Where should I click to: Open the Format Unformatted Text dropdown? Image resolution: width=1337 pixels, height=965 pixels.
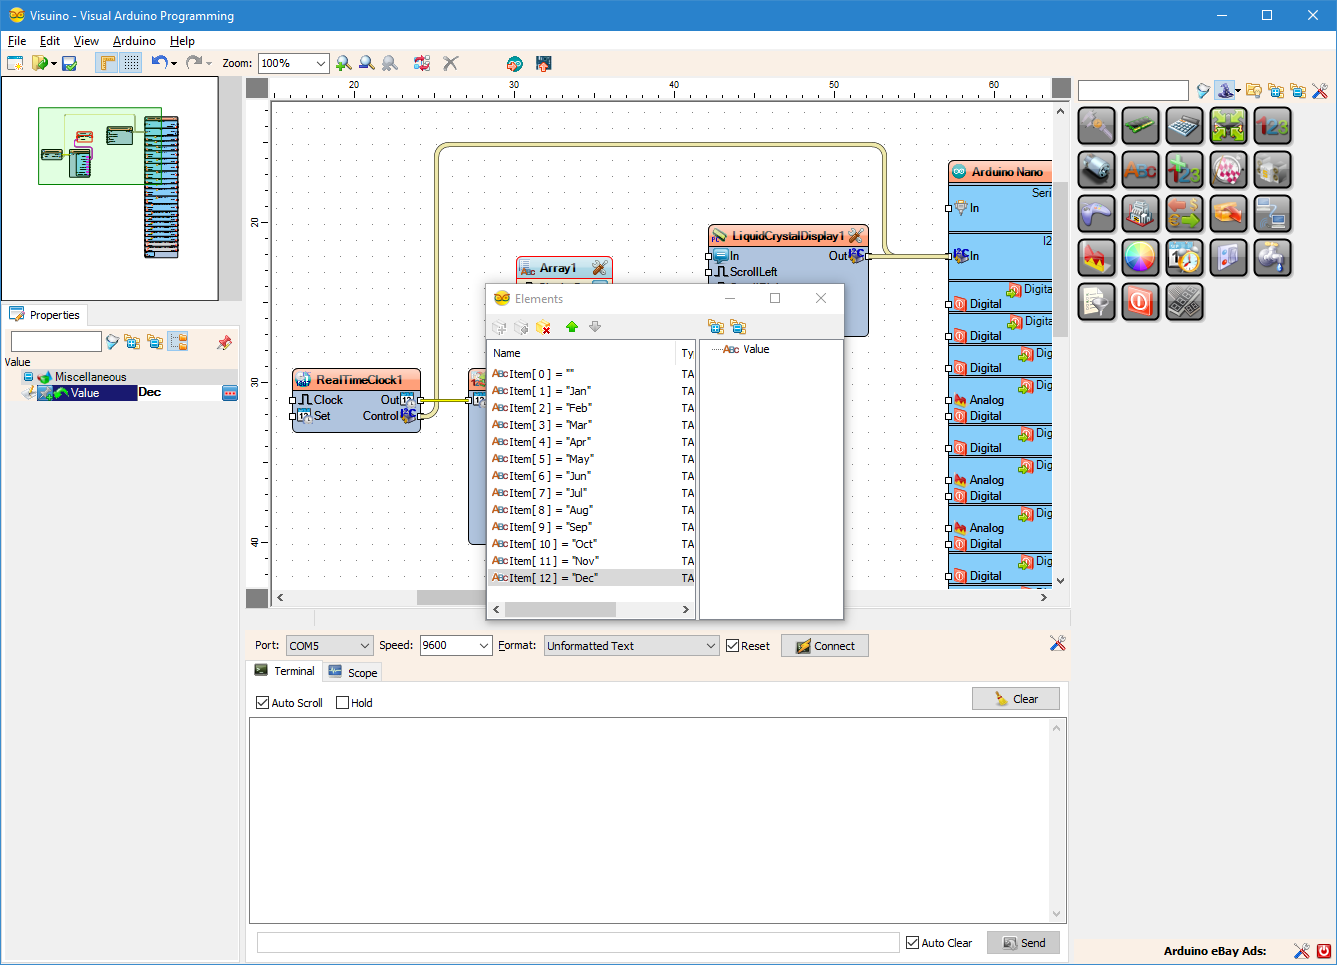(x=711, y=646)
